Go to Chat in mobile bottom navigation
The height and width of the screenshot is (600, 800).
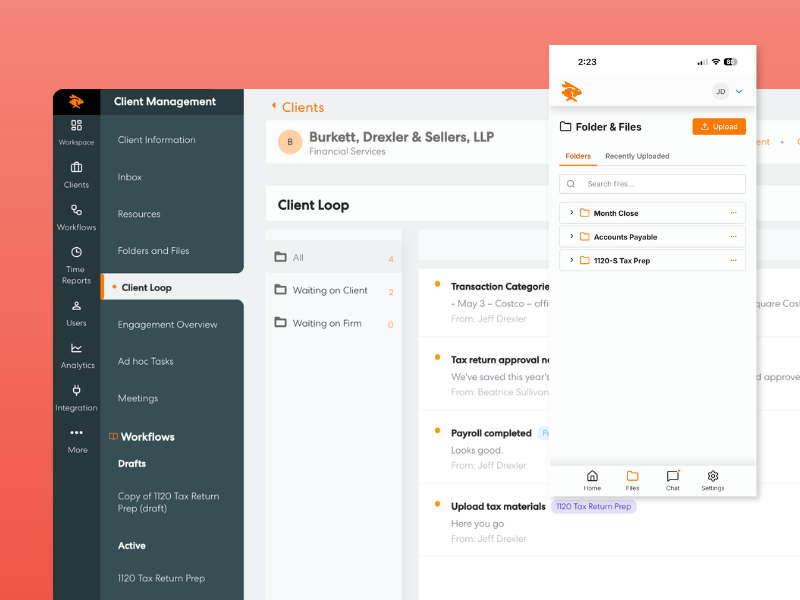pos(672,480)
